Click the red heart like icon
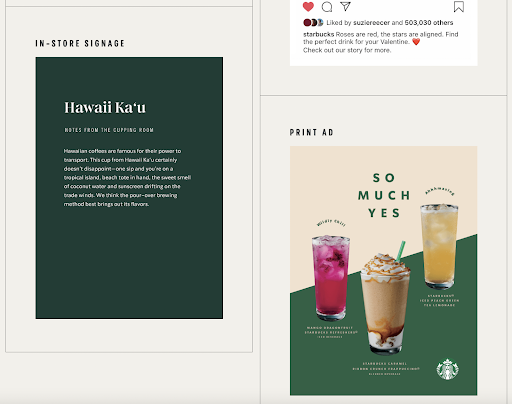The height and width of the screenshot is (404, 512). click(308, 6)
